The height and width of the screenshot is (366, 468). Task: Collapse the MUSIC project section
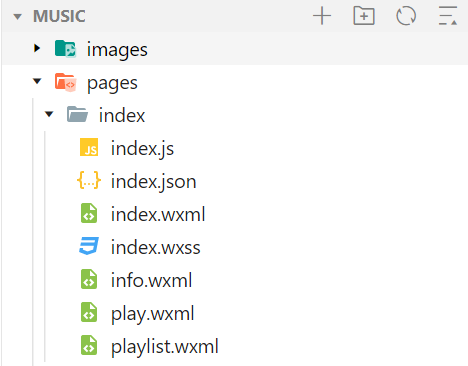(x=17, y=16)
